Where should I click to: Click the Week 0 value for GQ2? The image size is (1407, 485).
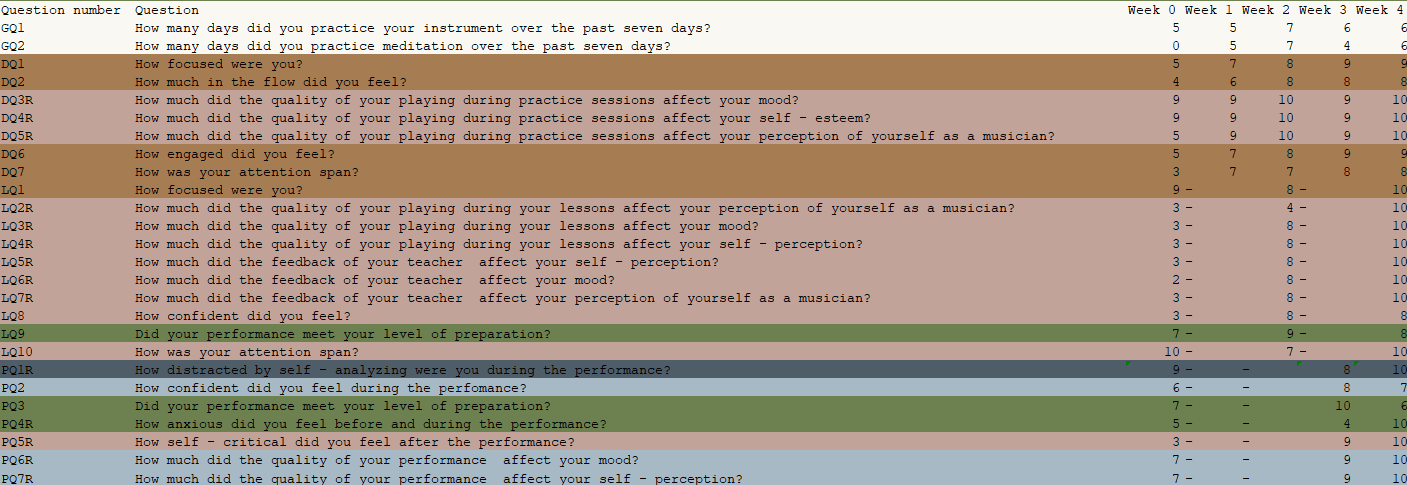coord(1175,46)
